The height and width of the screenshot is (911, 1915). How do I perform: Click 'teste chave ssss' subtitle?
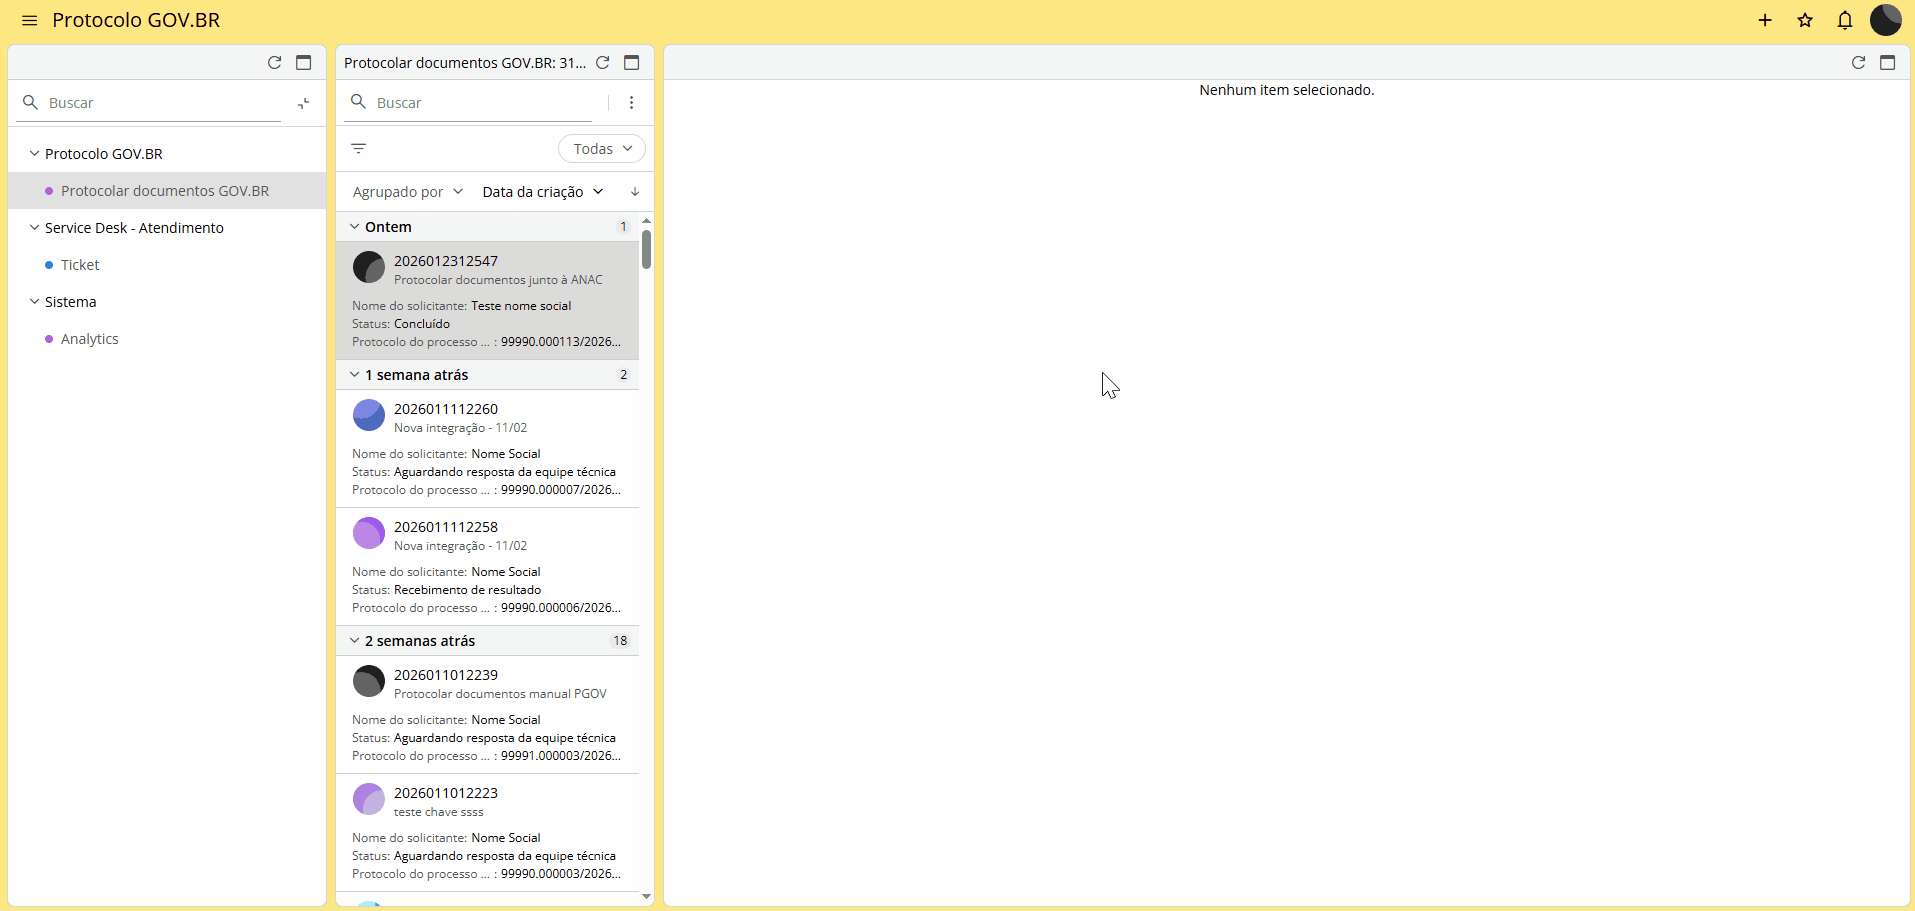pyautogui.click(x=438, y=812)
